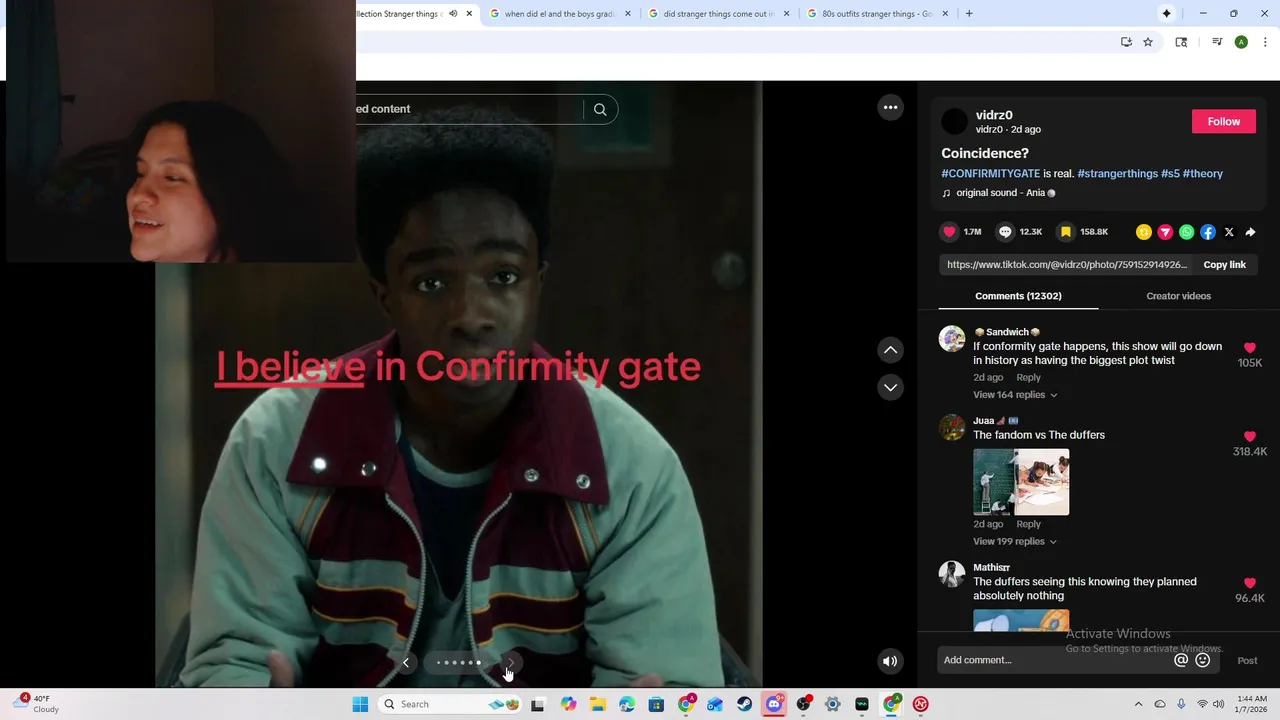
Task: Copy the post link
Action: tap(1224, 265)
